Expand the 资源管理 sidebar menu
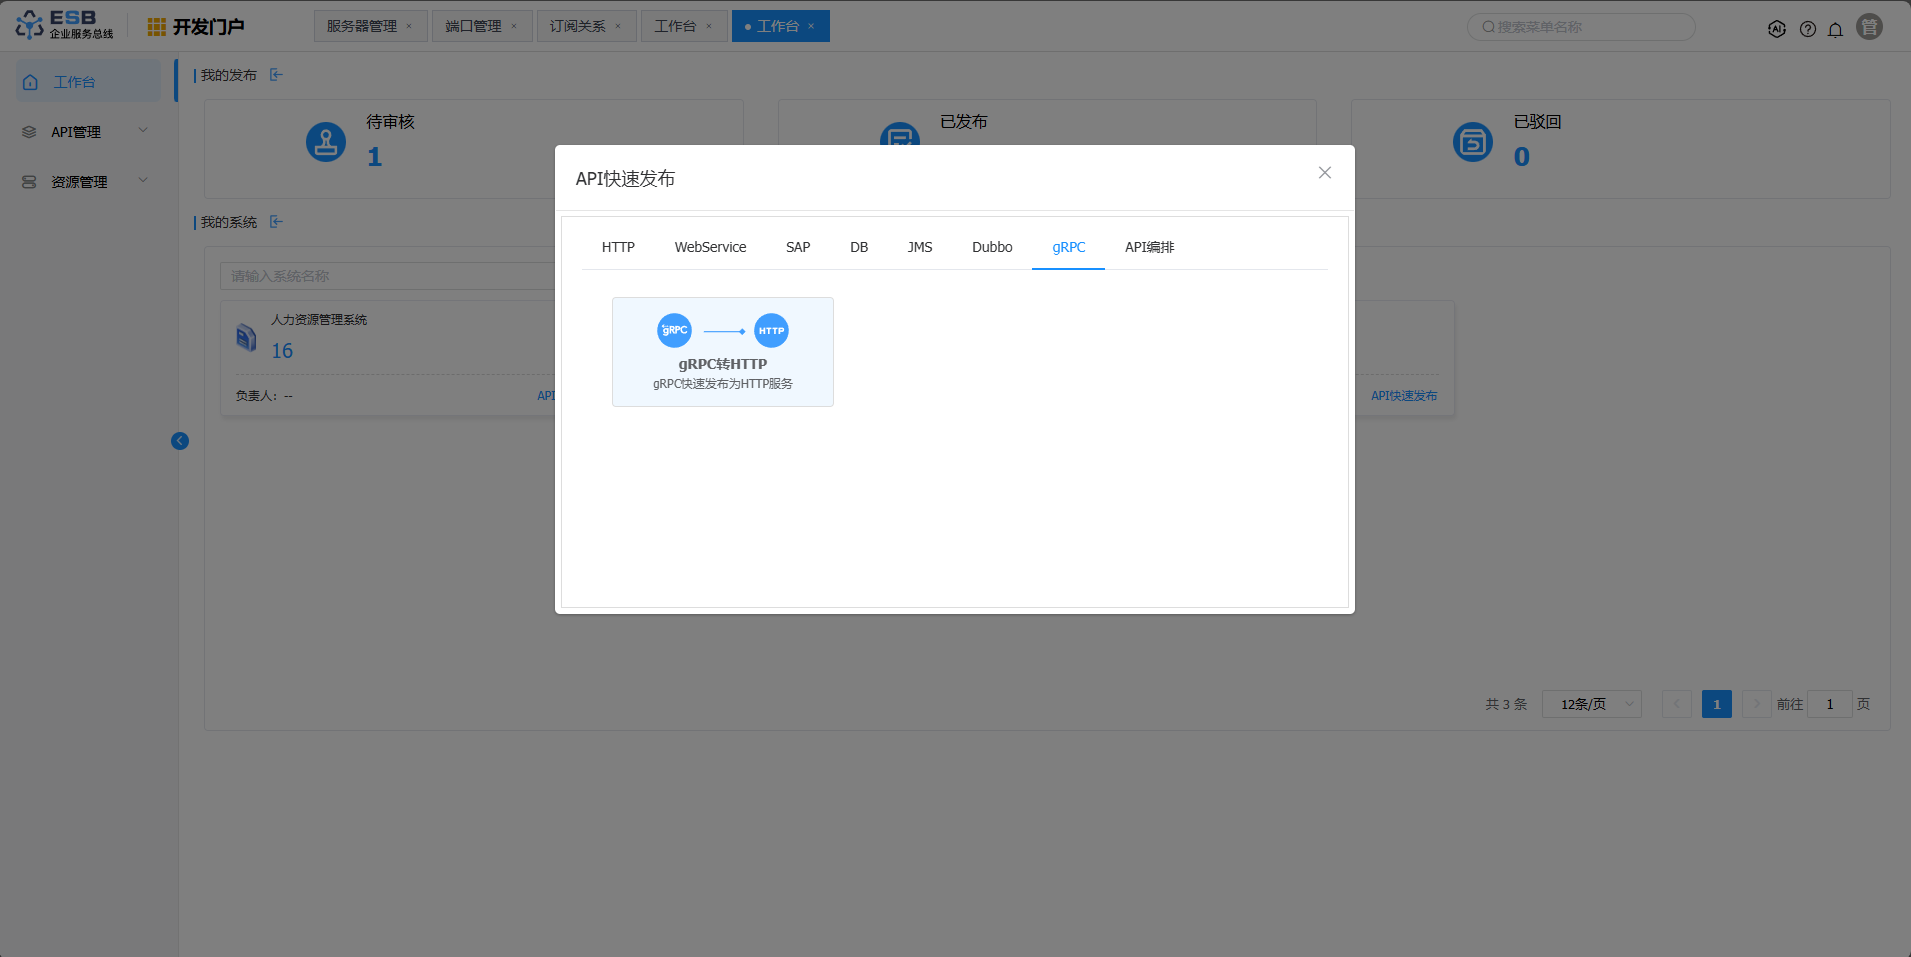Screen dimensions: 1911x957 tap(86, 182)
